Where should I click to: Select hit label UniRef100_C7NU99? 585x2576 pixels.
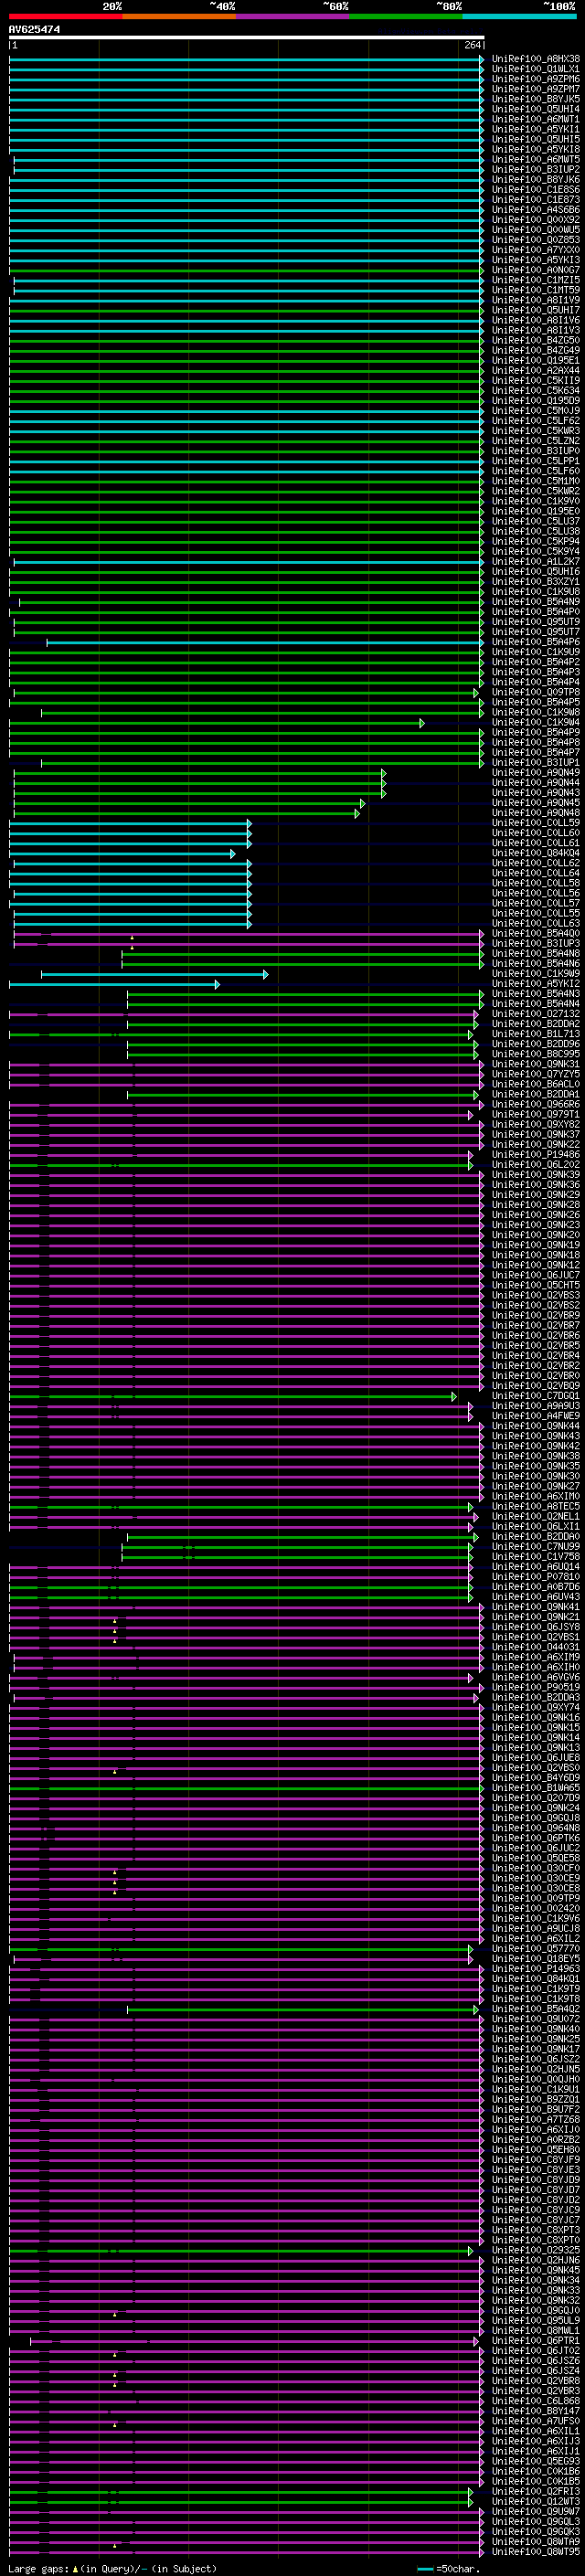tap(536, 1547)
